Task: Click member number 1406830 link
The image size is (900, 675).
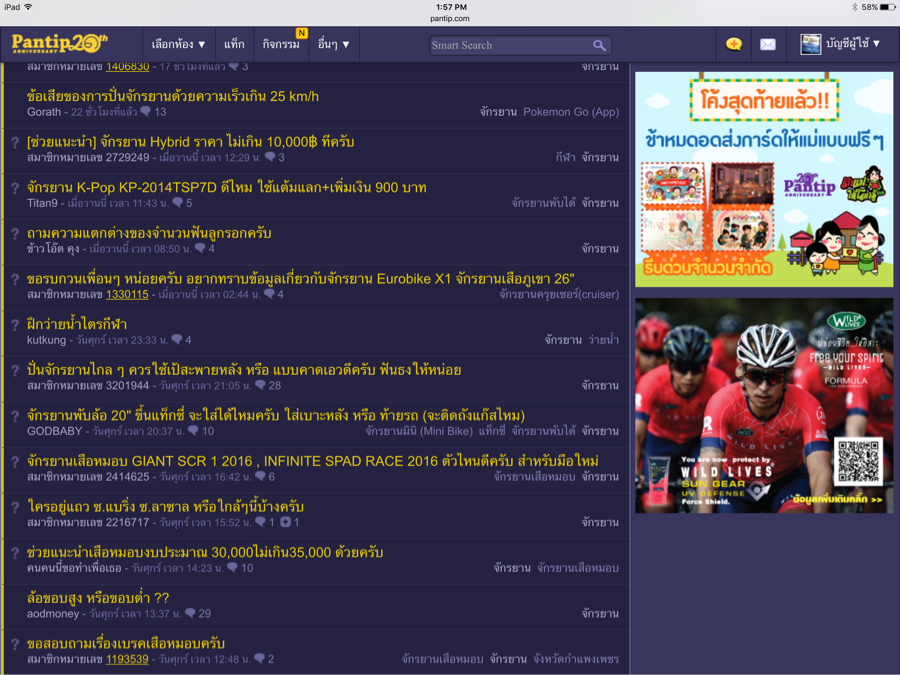Action: (x=127, y=67)
